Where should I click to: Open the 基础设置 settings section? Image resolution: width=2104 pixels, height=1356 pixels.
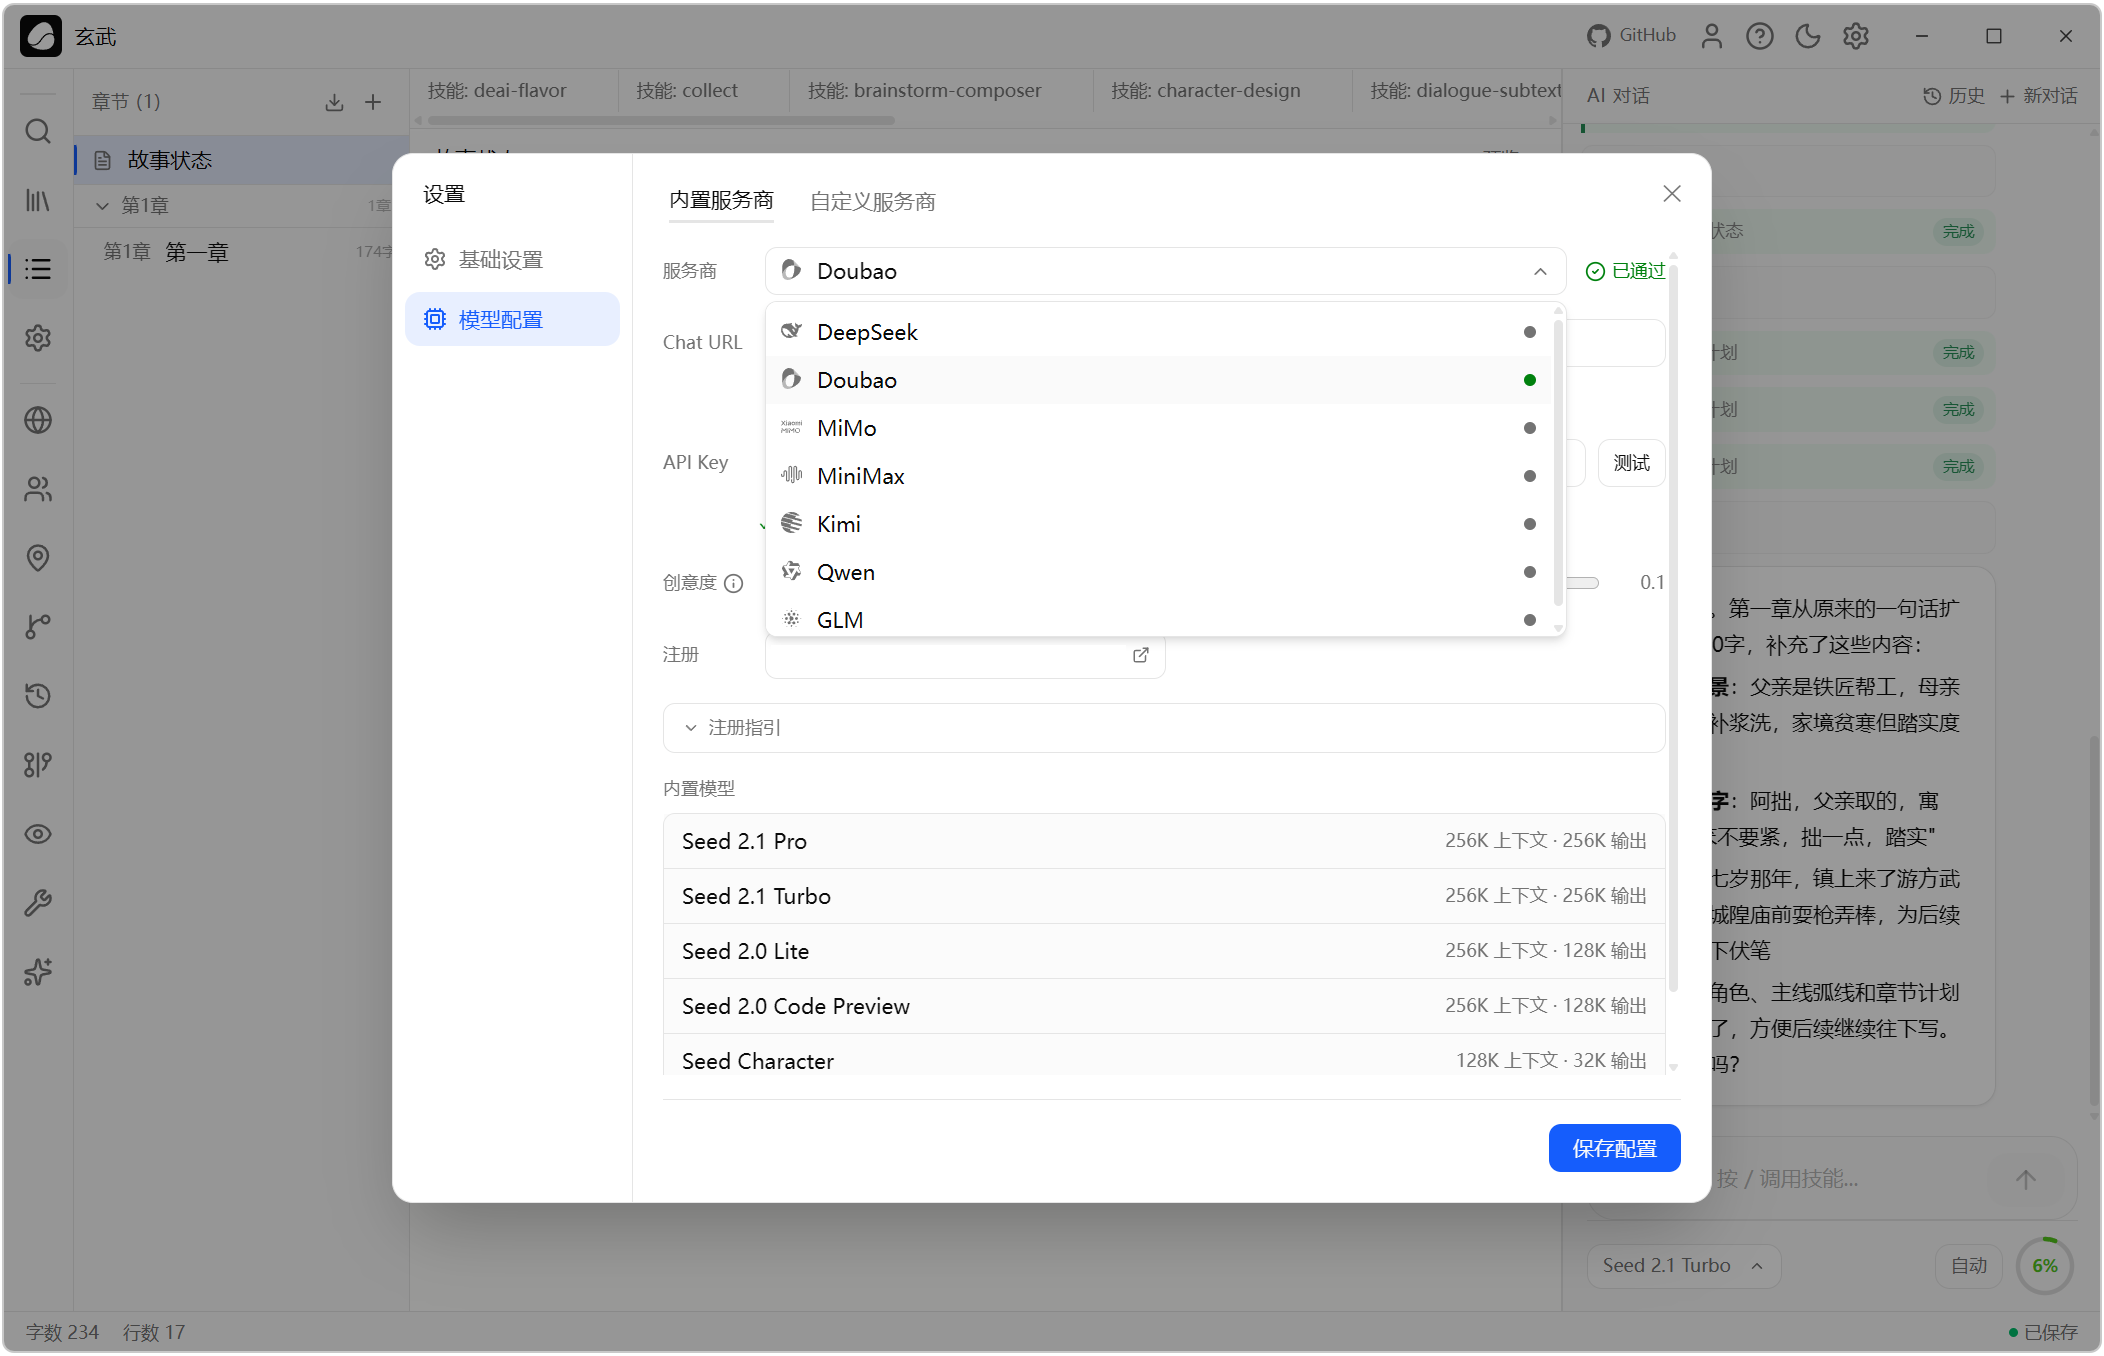[512, 260]
